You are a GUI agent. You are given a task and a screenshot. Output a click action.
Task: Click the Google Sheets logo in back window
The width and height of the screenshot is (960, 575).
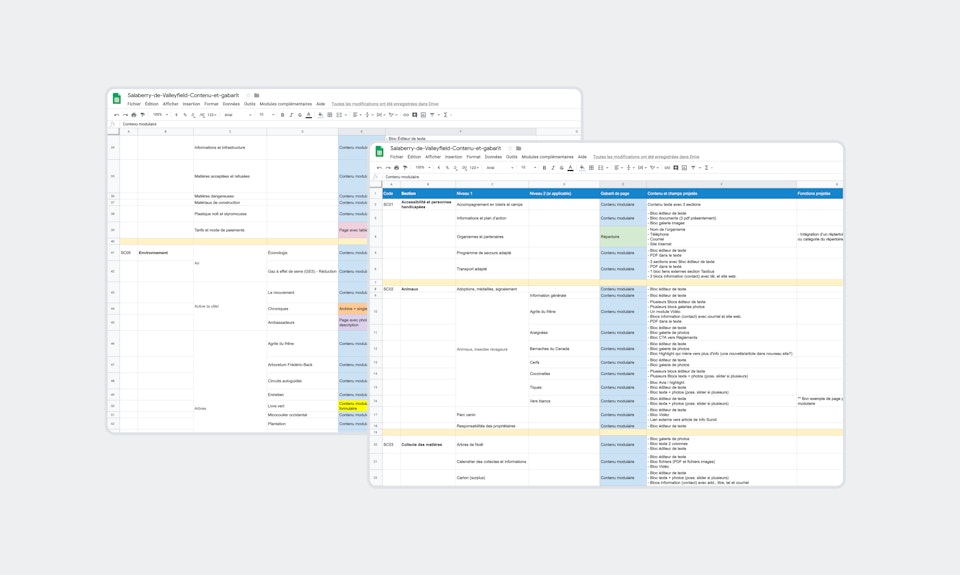click(117, 98)
